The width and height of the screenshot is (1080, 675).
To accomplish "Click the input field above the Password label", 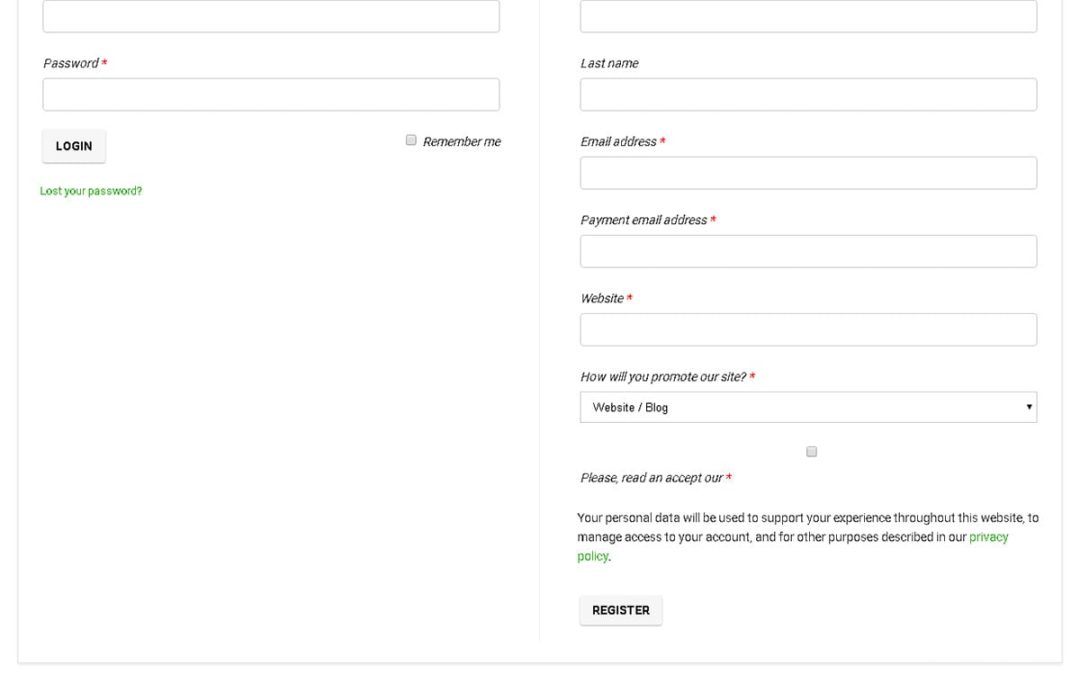I will (x=270, y=17).
